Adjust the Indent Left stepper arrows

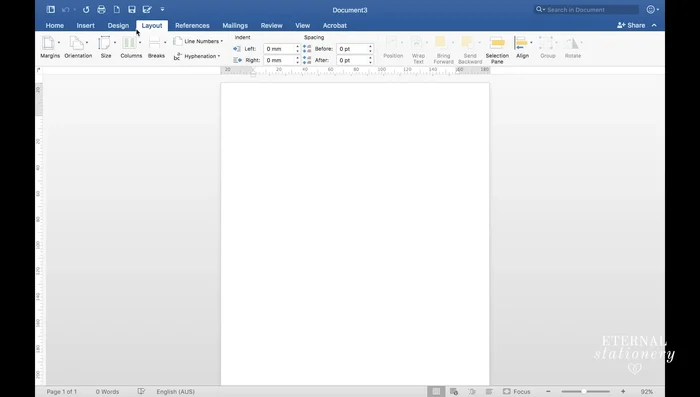coord(298,49)
